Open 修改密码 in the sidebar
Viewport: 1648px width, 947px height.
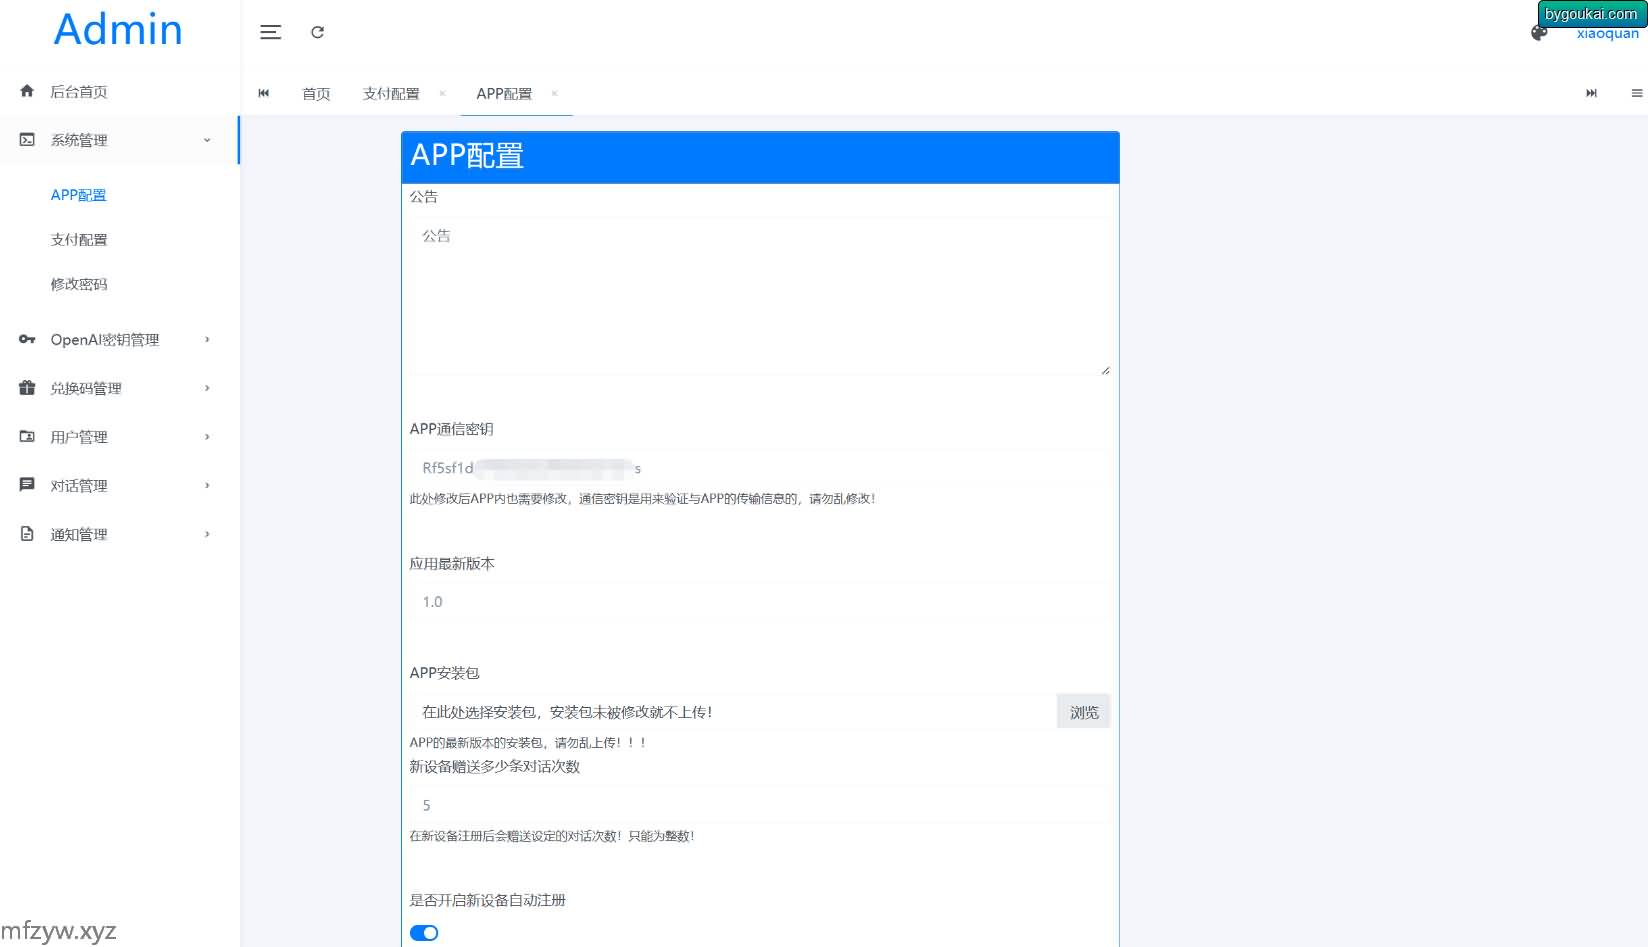point(79,284)
